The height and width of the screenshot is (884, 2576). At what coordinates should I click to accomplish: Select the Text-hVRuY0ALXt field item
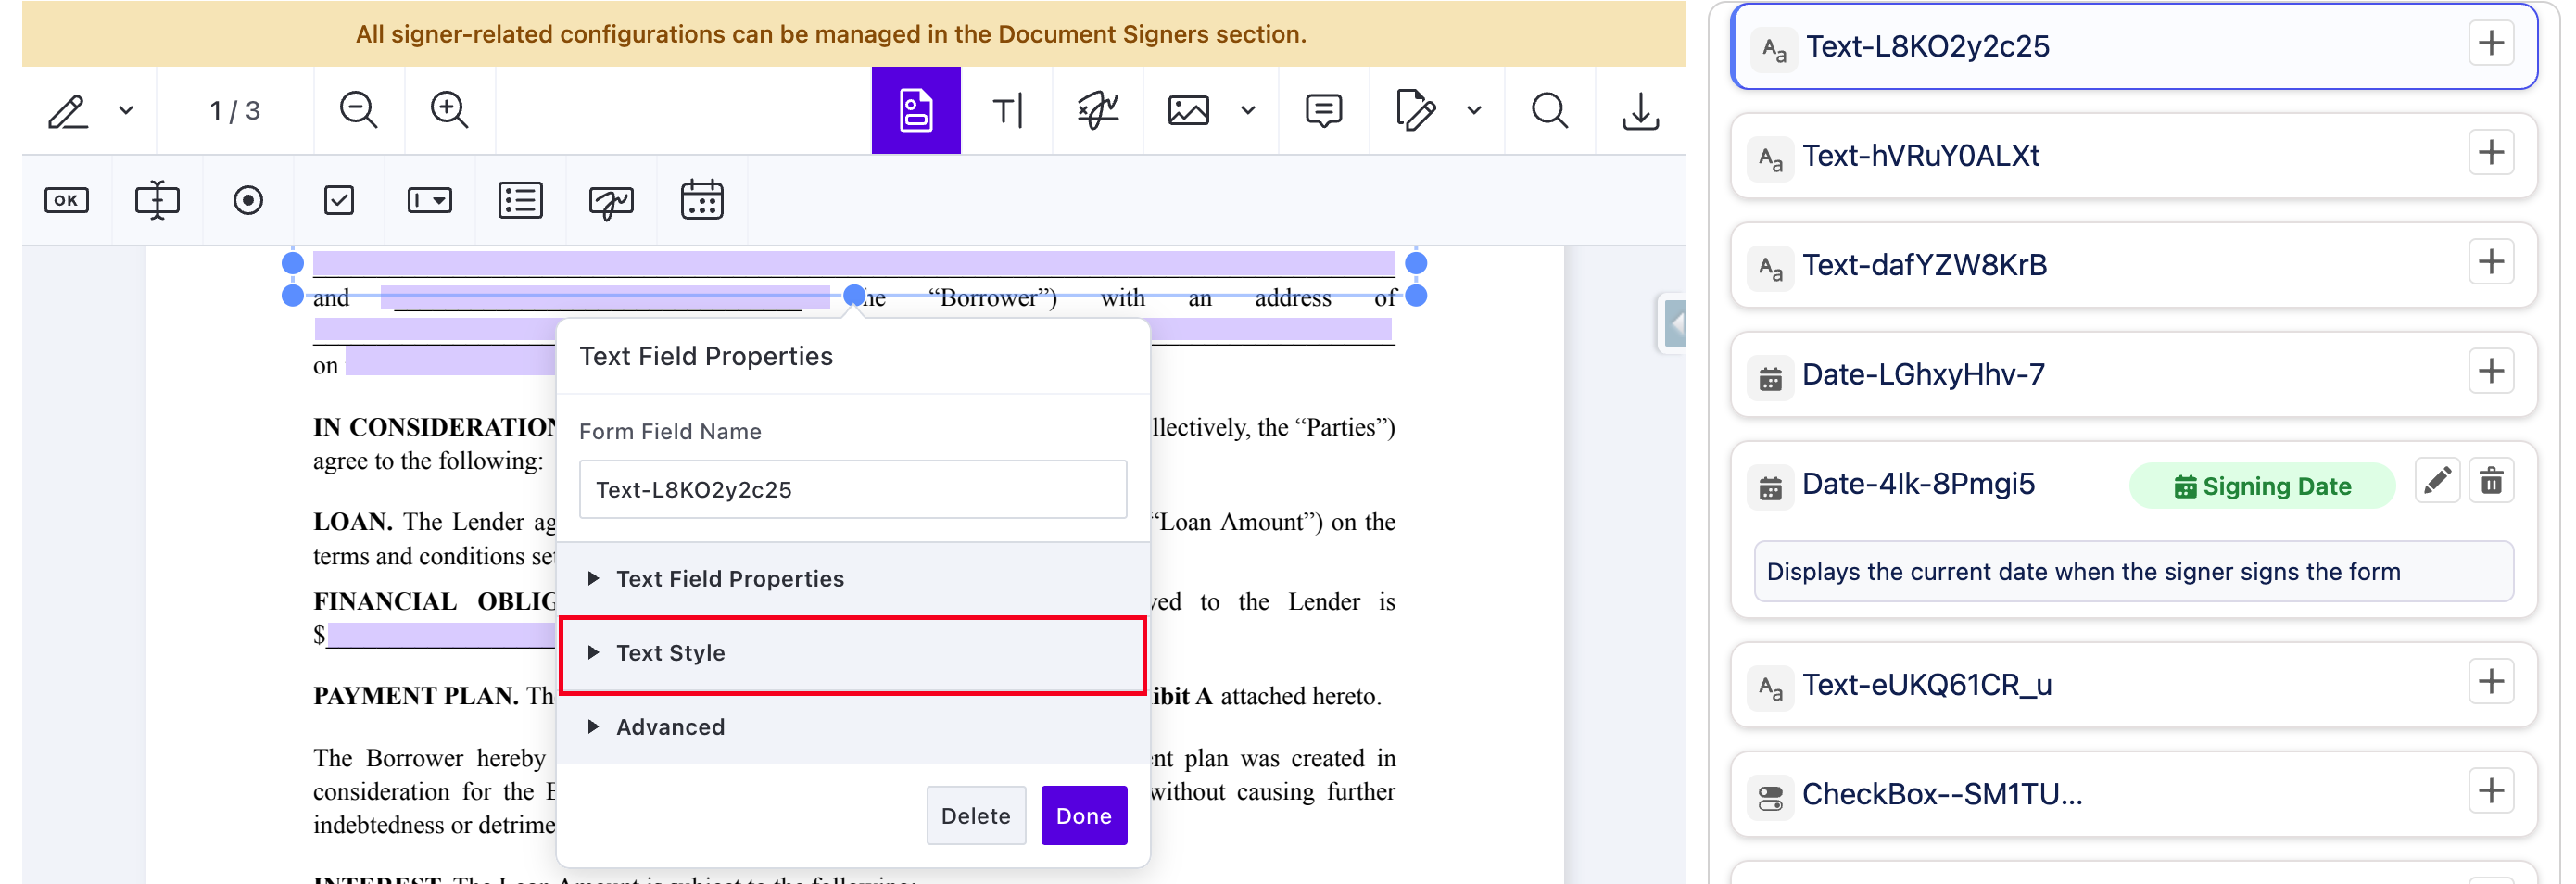(2133, 155)
